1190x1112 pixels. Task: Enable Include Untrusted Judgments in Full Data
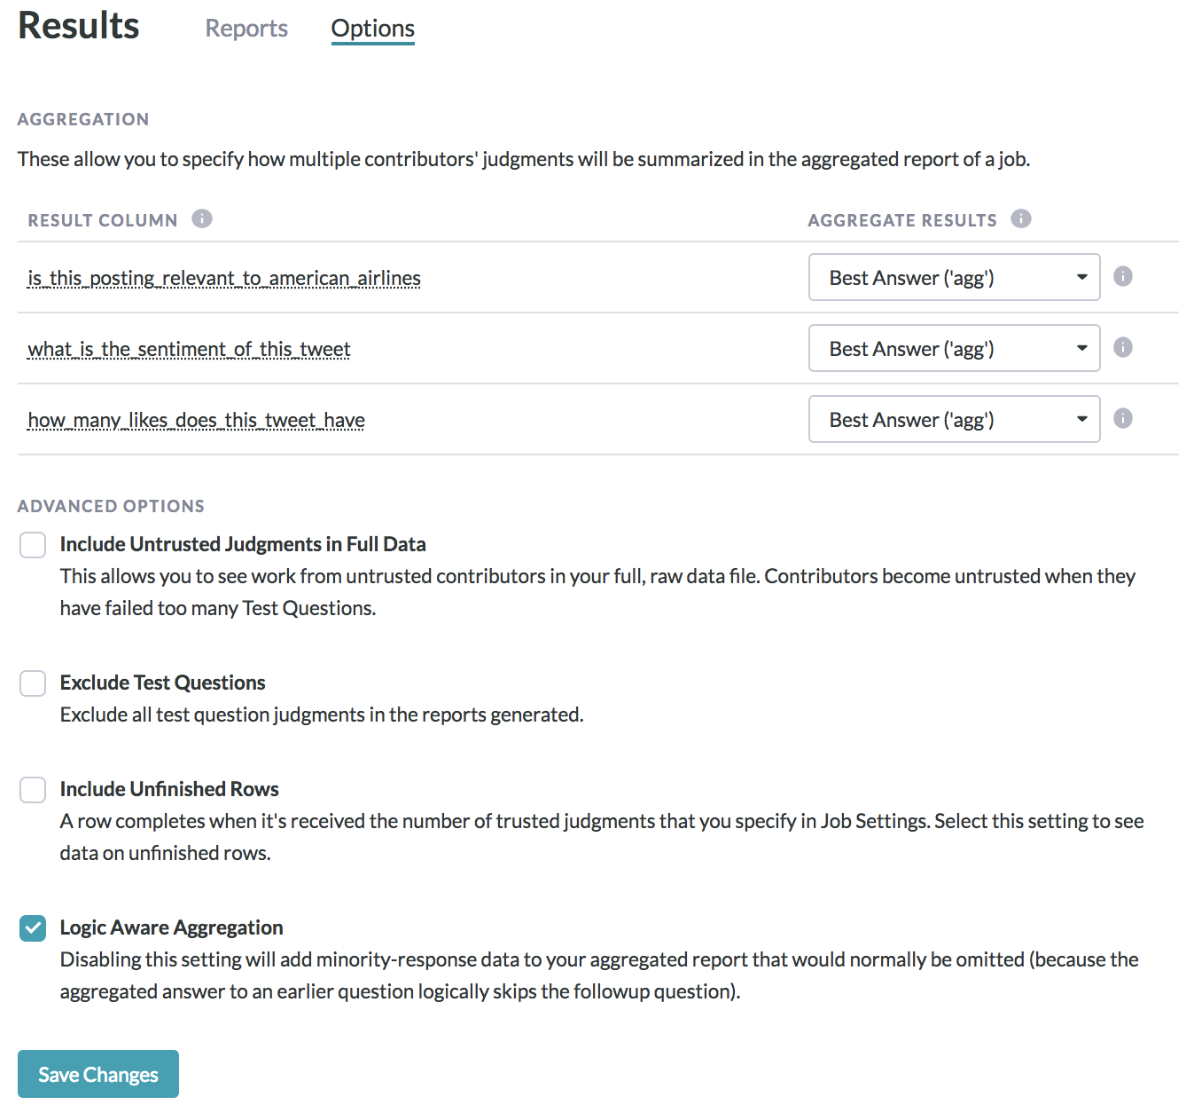[x=33, y=545]
